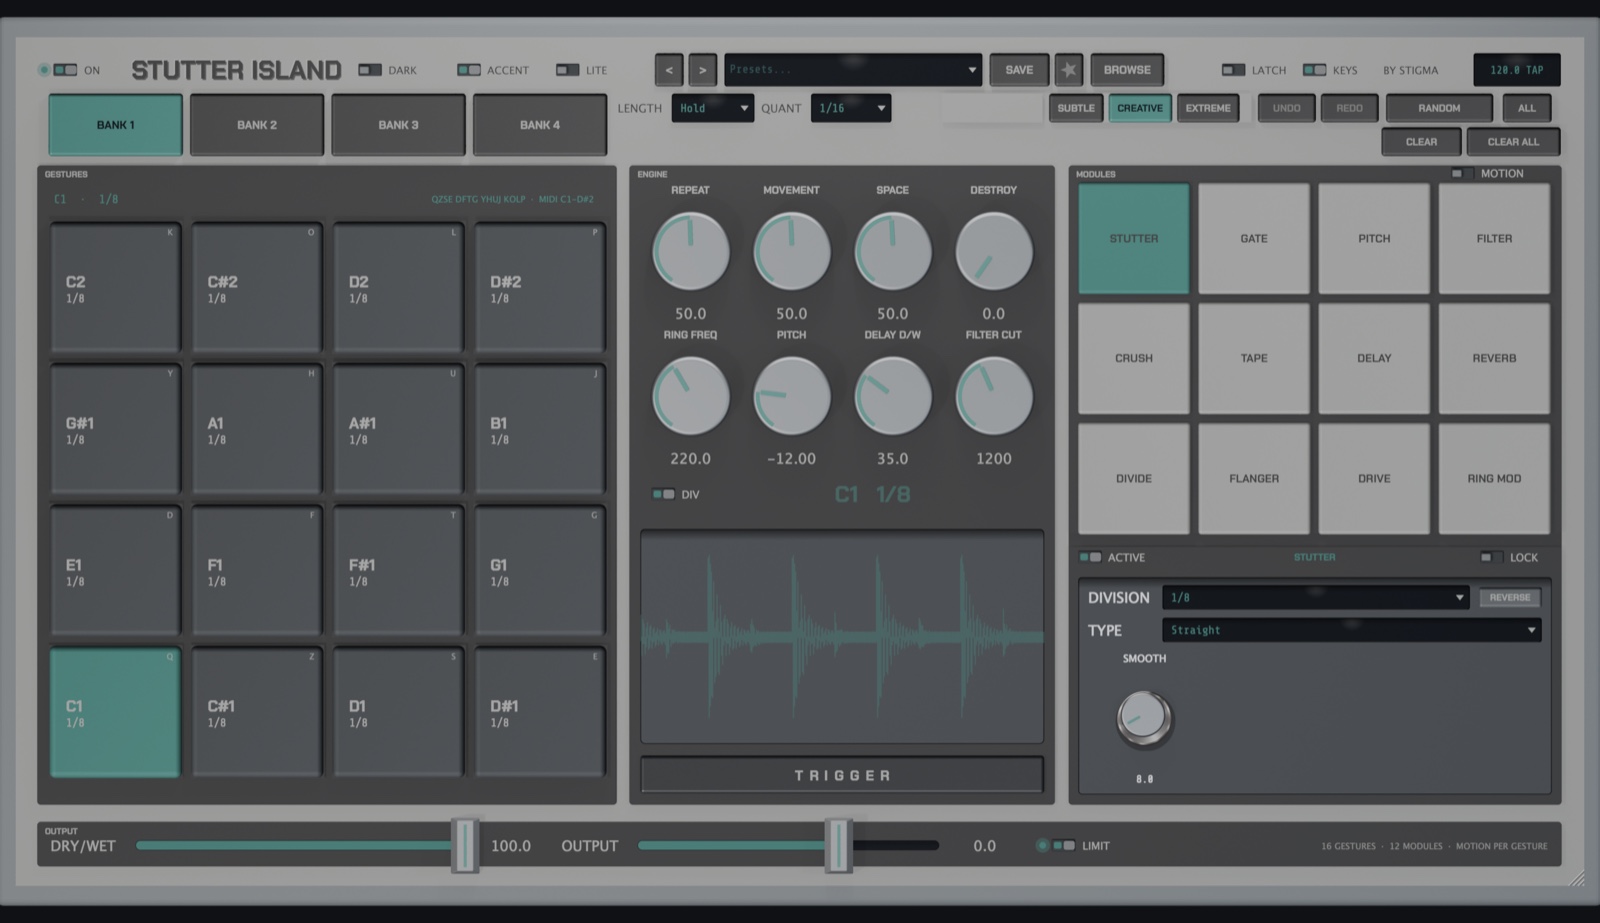Select EXTREME randomization mode
The height and width of the screenshot is (923, 1600).
(x=1208, y=108)
